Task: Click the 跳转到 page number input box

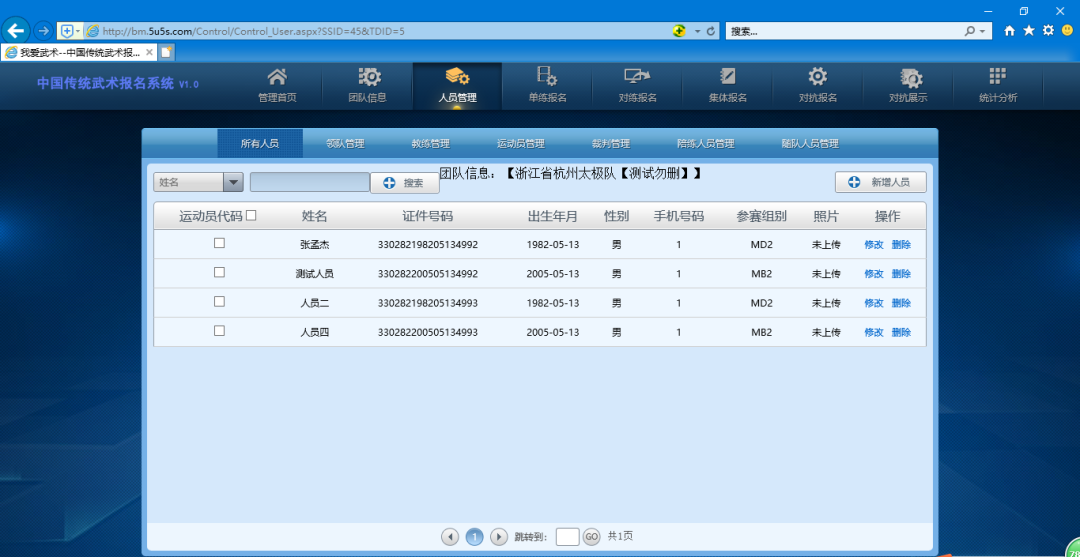Action: click(567, 537)
